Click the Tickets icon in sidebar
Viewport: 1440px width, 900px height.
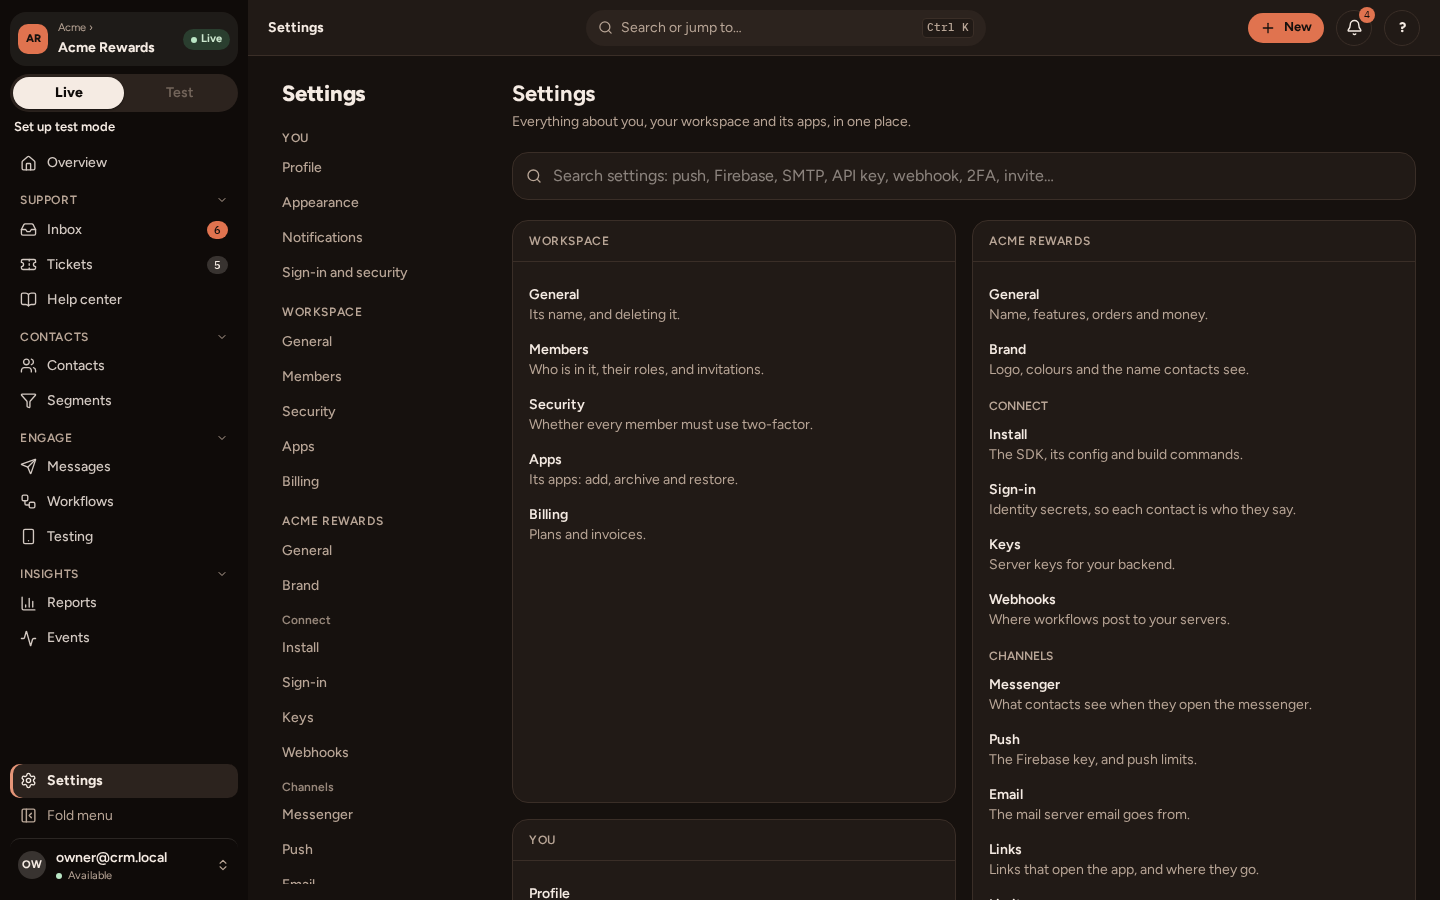[x=29, y=265]
